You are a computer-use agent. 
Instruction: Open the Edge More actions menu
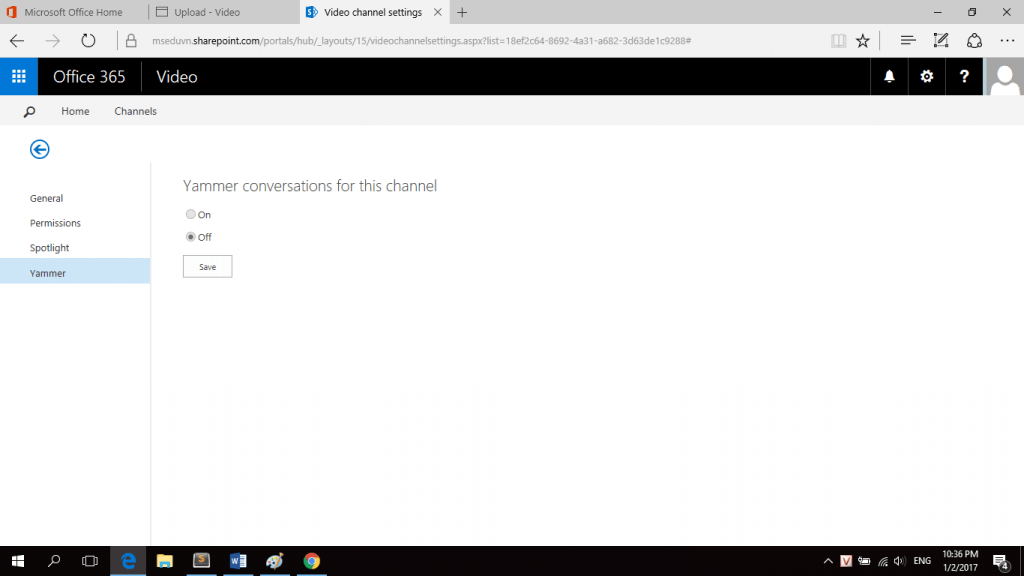[1008, 40]
